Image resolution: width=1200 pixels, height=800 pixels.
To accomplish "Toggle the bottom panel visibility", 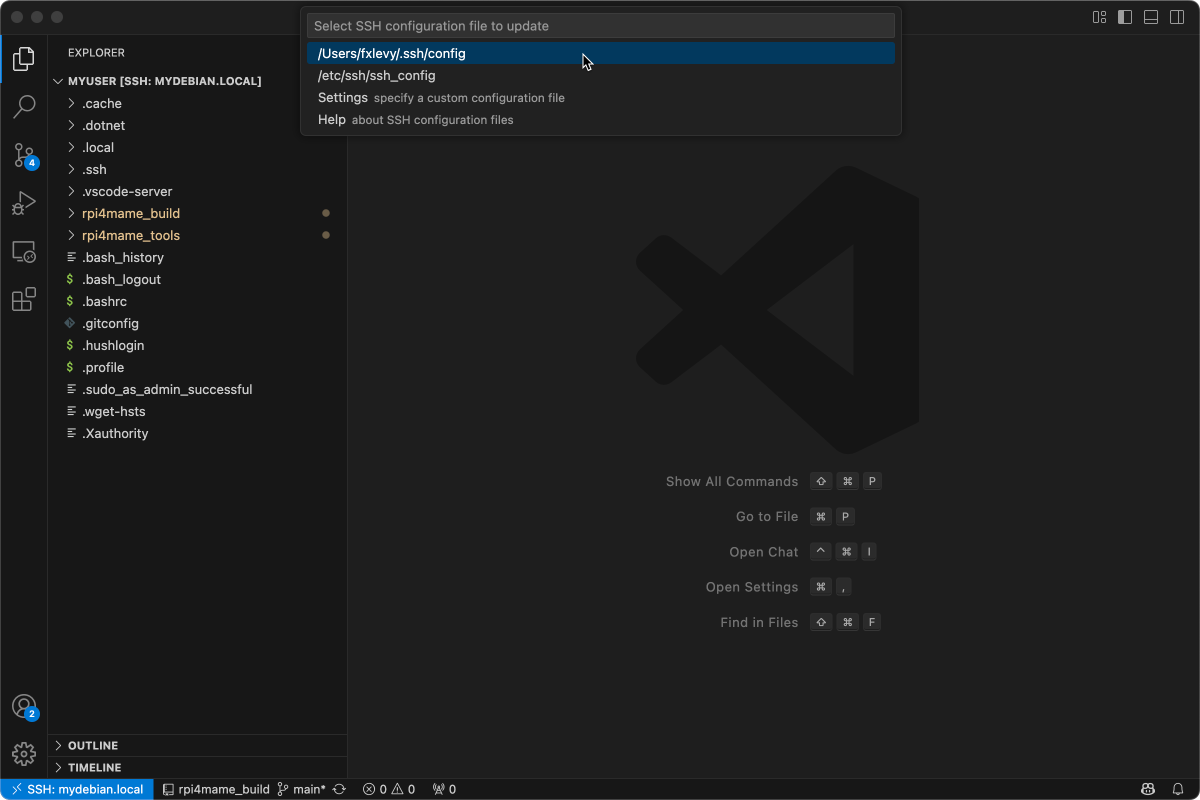I will 1150,17.
